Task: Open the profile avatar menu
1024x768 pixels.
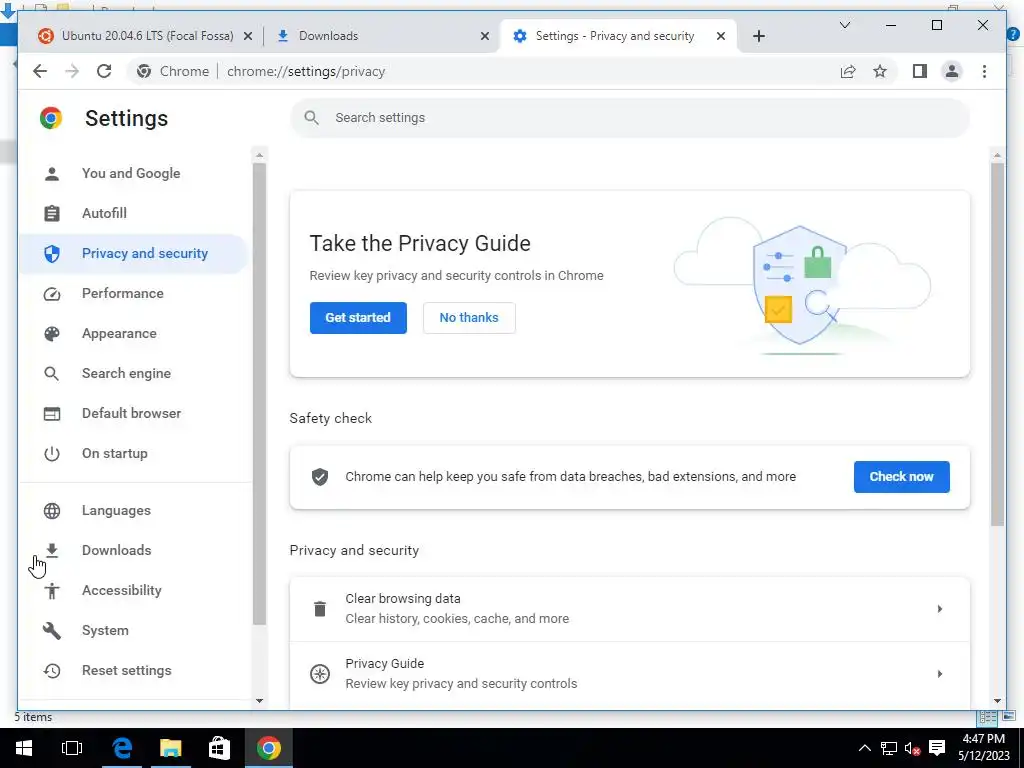Action: [952, 71]
